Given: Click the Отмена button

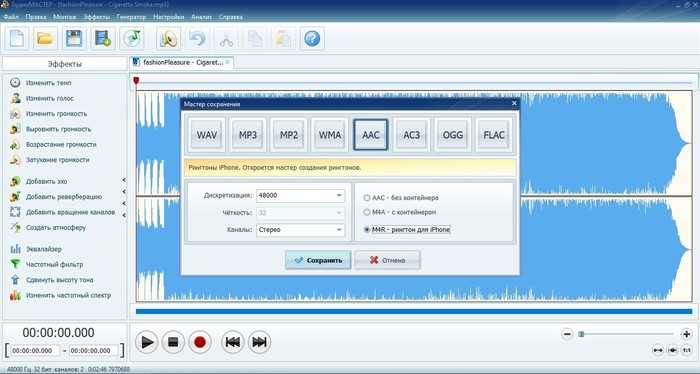Looking at the screenshot, I should point(387,260).
